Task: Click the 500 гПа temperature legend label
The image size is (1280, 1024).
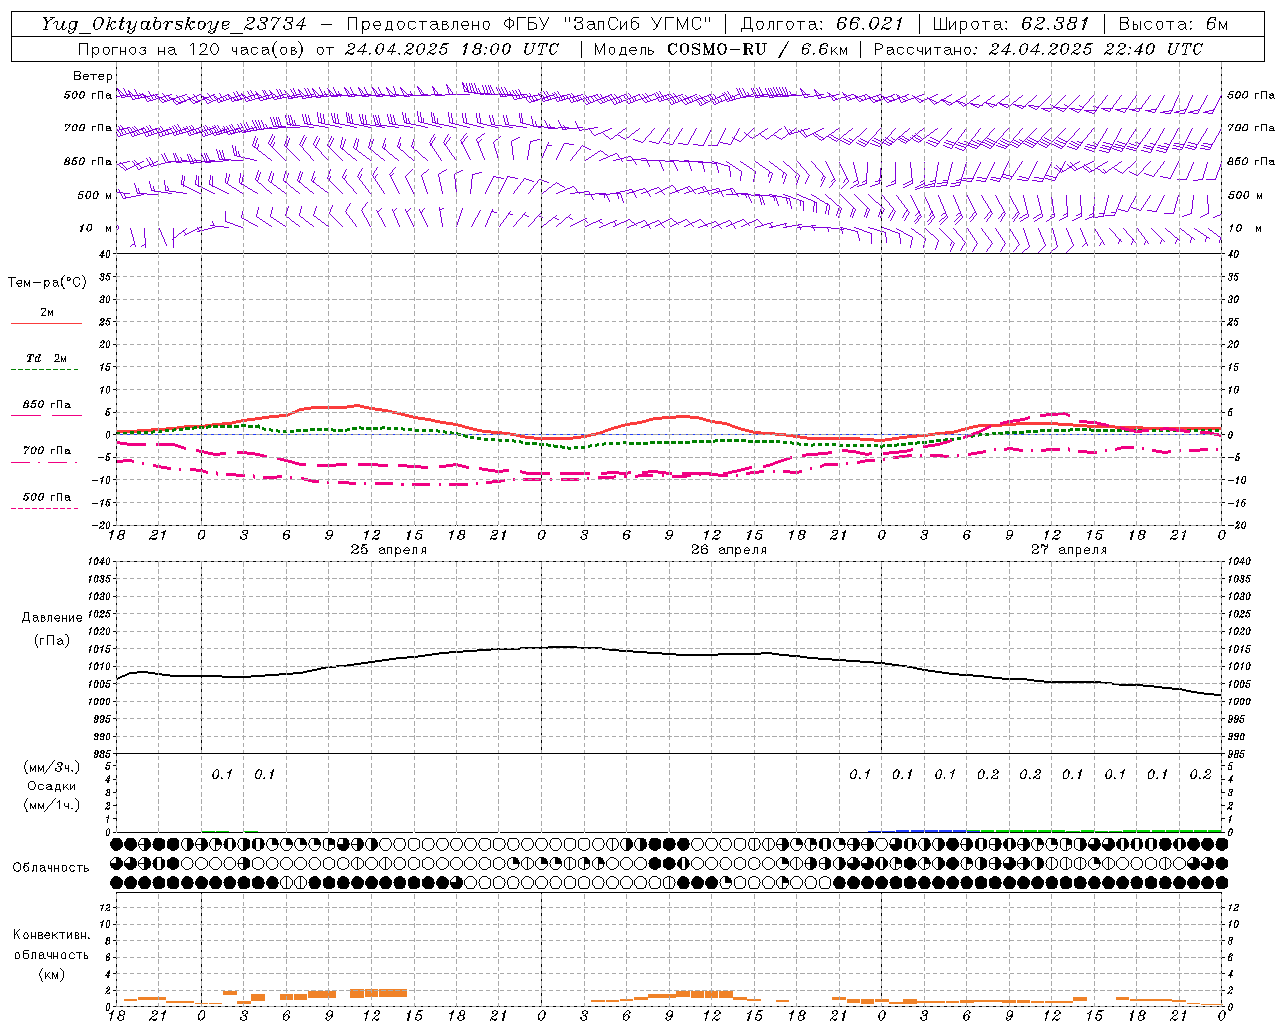Action: coord(47,497)
